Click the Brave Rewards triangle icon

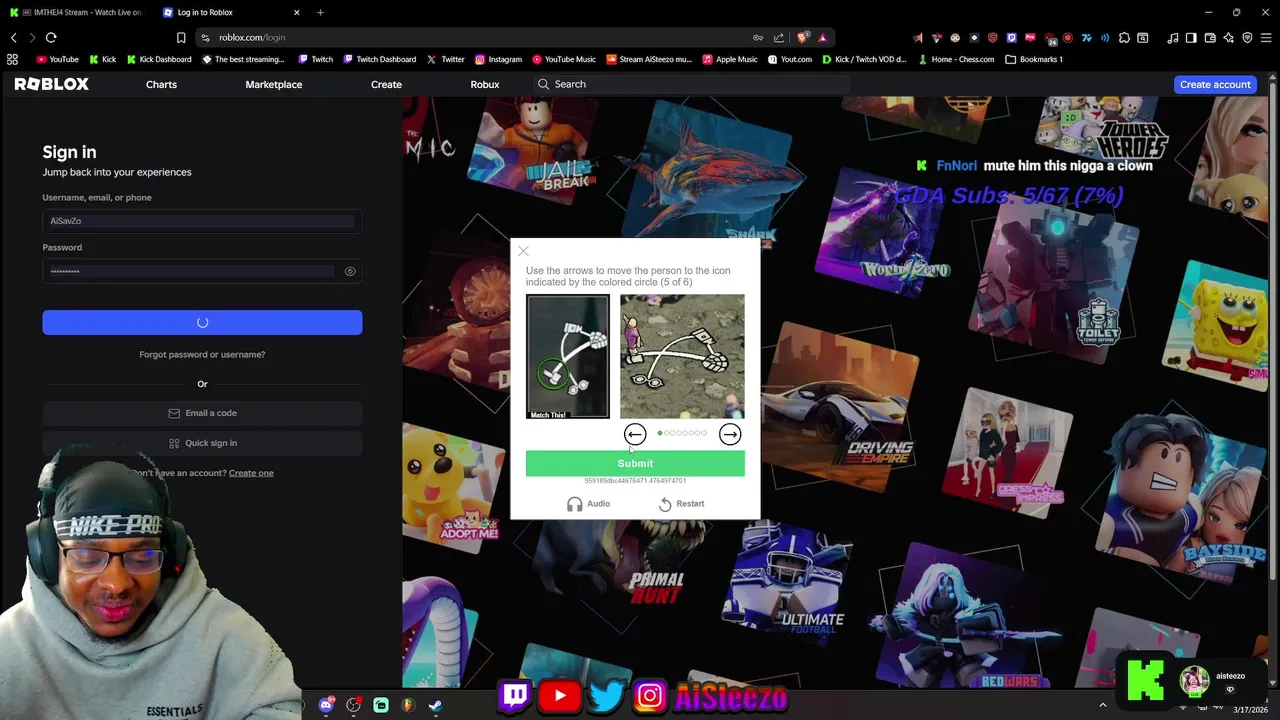click(x=822, y=37)
